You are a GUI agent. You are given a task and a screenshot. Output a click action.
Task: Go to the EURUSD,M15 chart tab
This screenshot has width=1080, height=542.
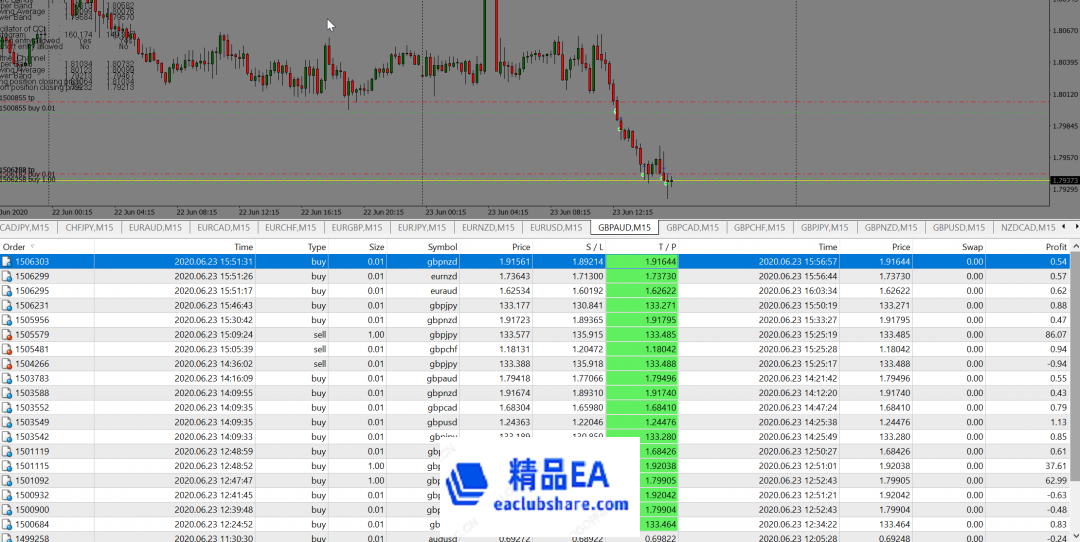click(x=556, y=227)
